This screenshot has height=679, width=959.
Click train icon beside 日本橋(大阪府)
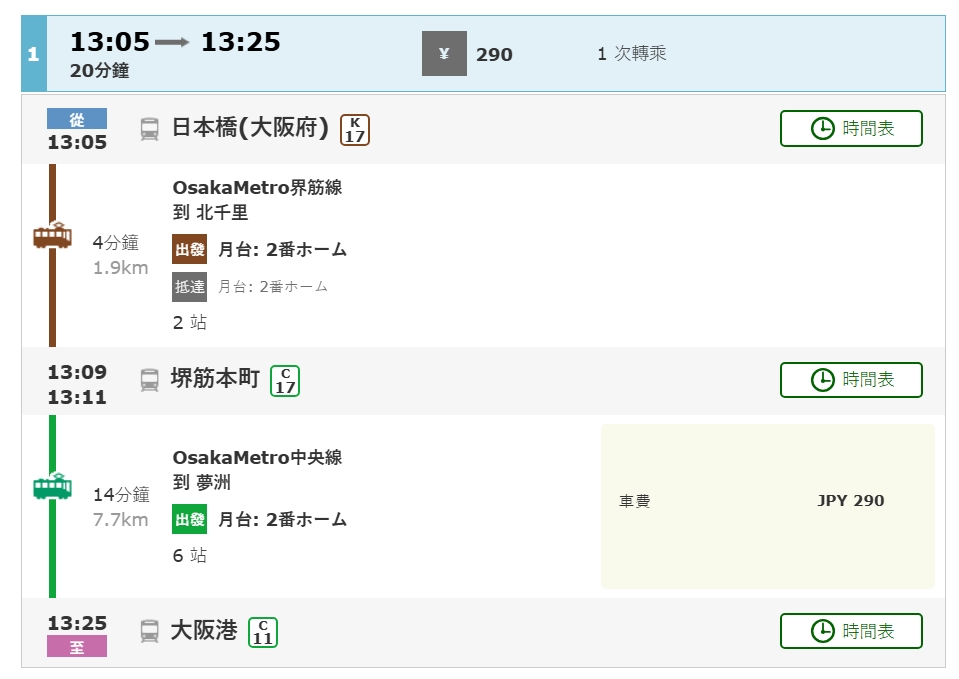[149, 128]
